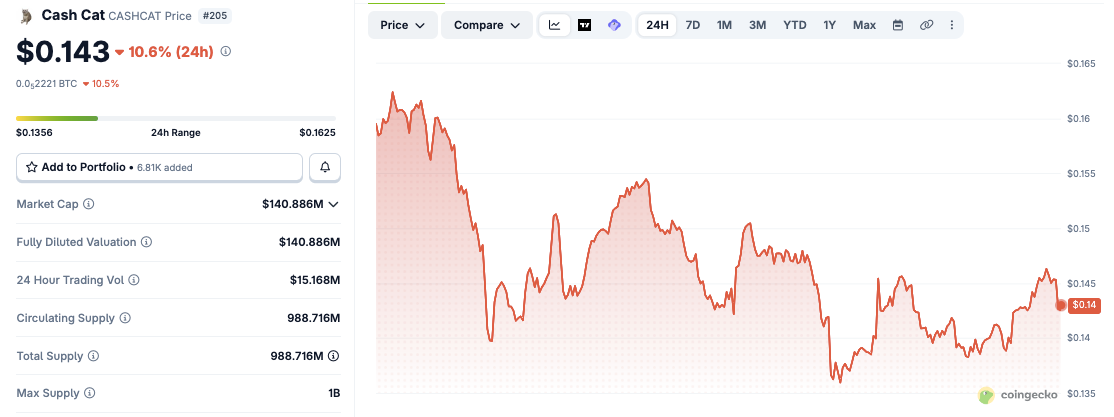Click the $0.1625 range high value

(318, 132)
